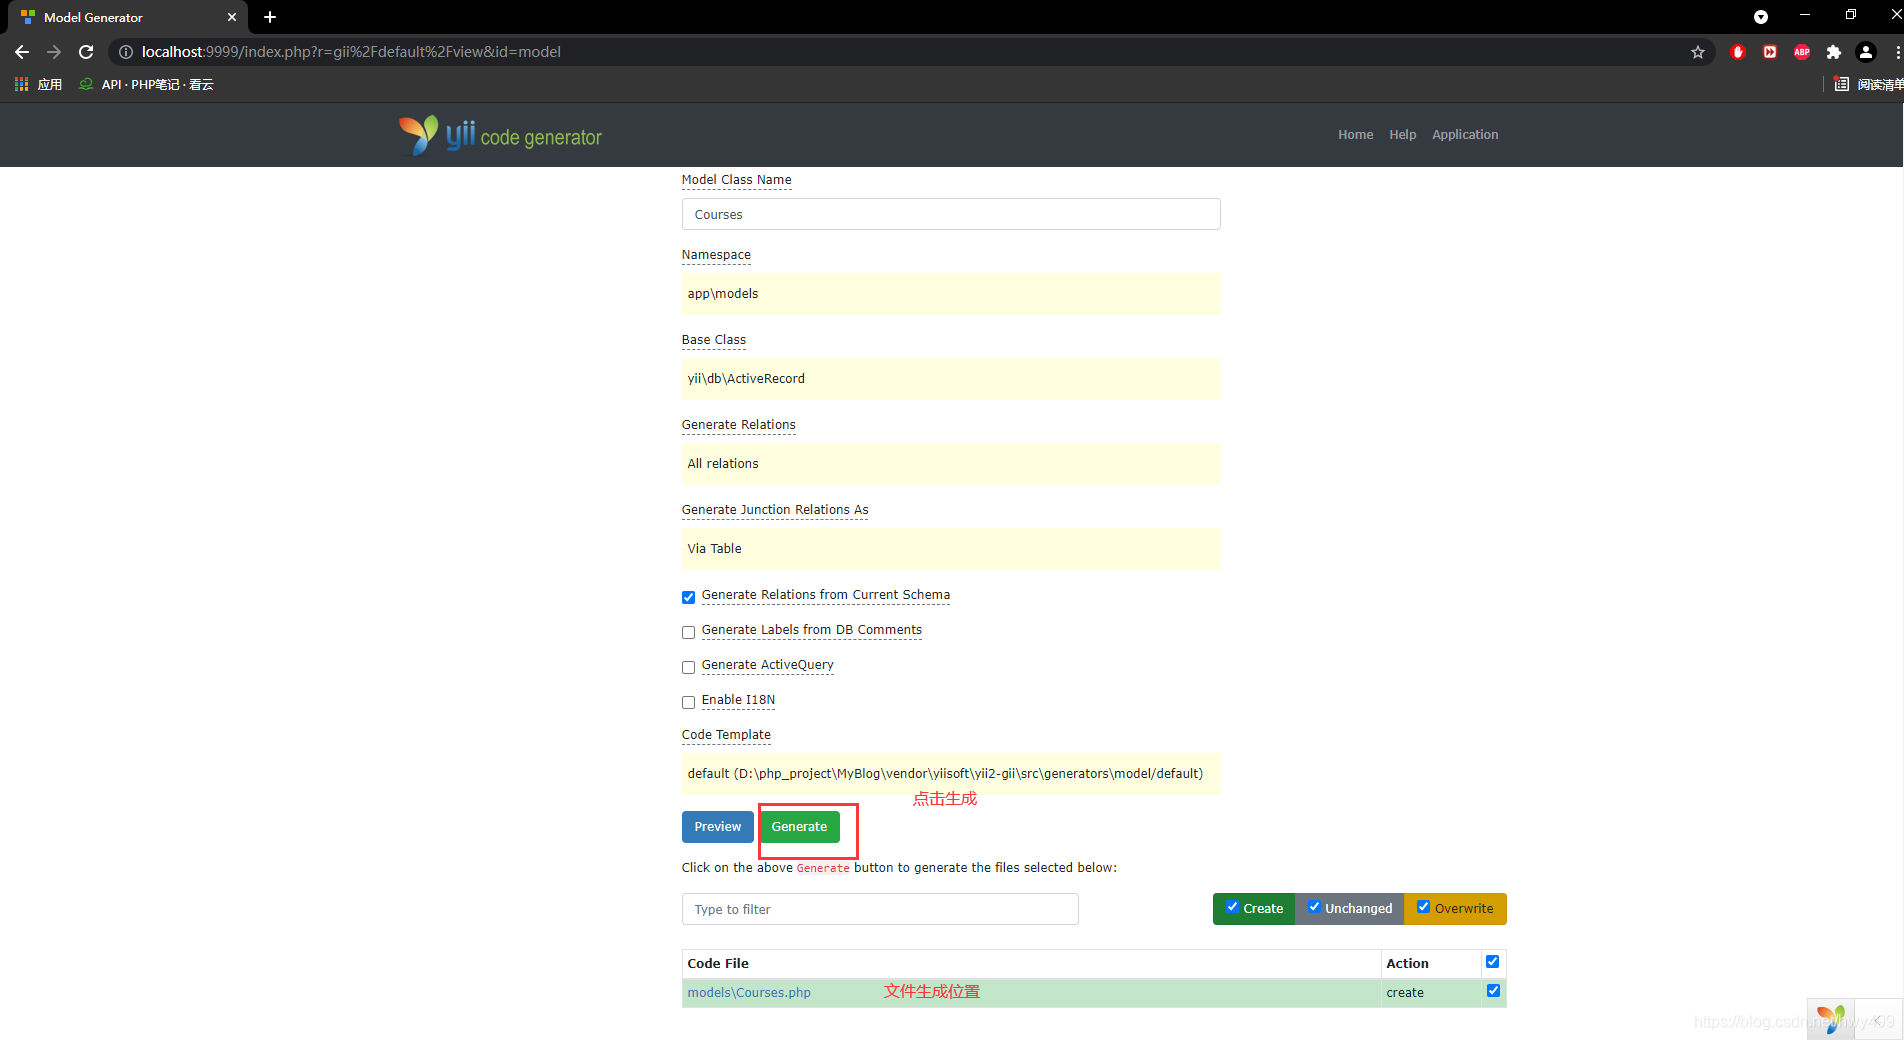The image size is (1904, 1040).
Task: Click the Type to filter box
Action: coord(880,909)
